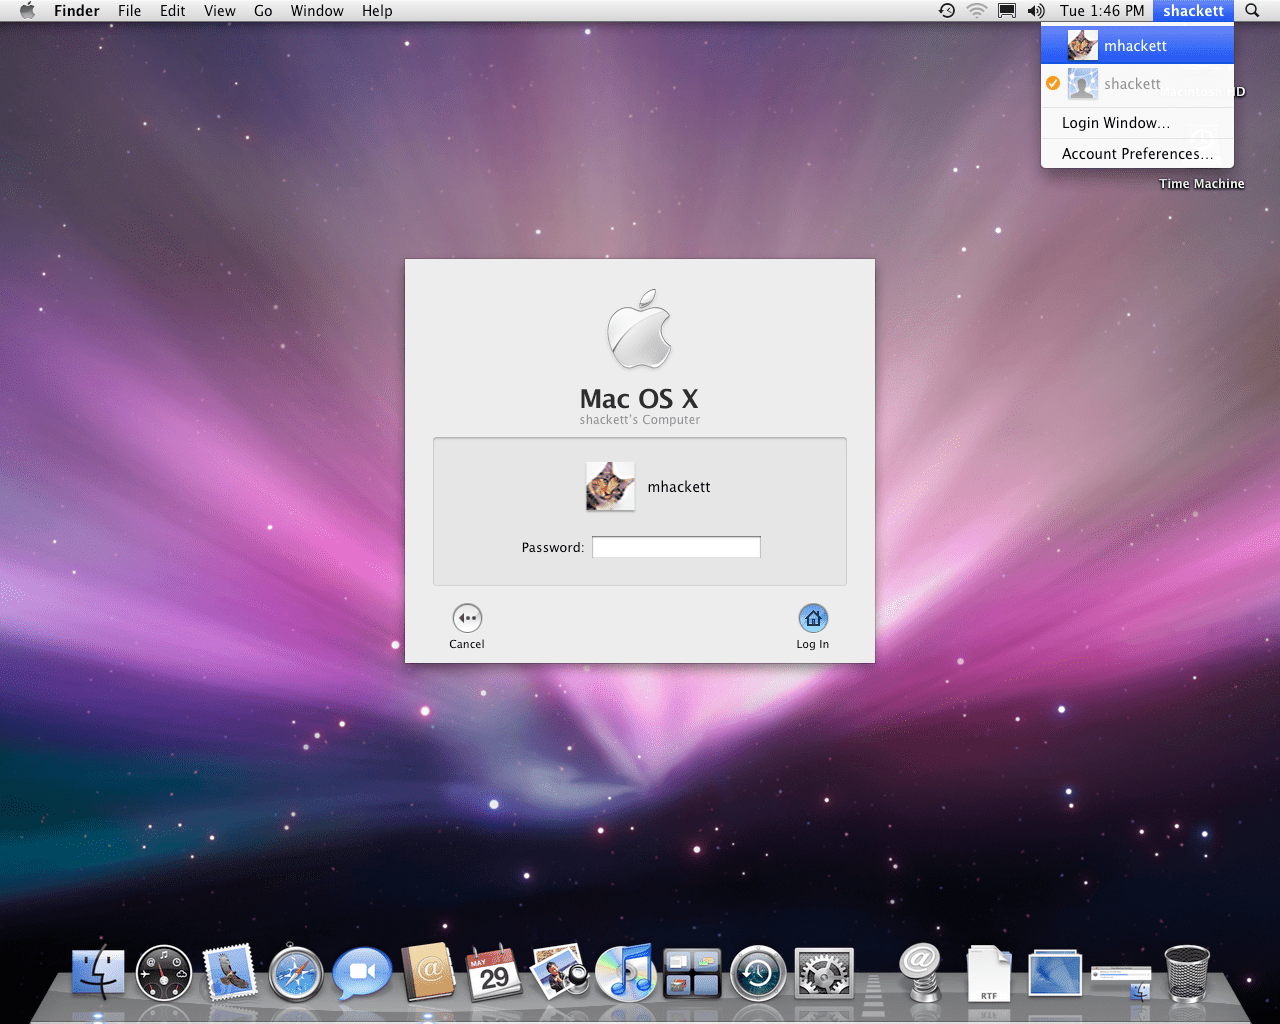Open the Mail stamp icon in dock
This screenshot has width=1280, height=1024.
(x=230, y=973)
